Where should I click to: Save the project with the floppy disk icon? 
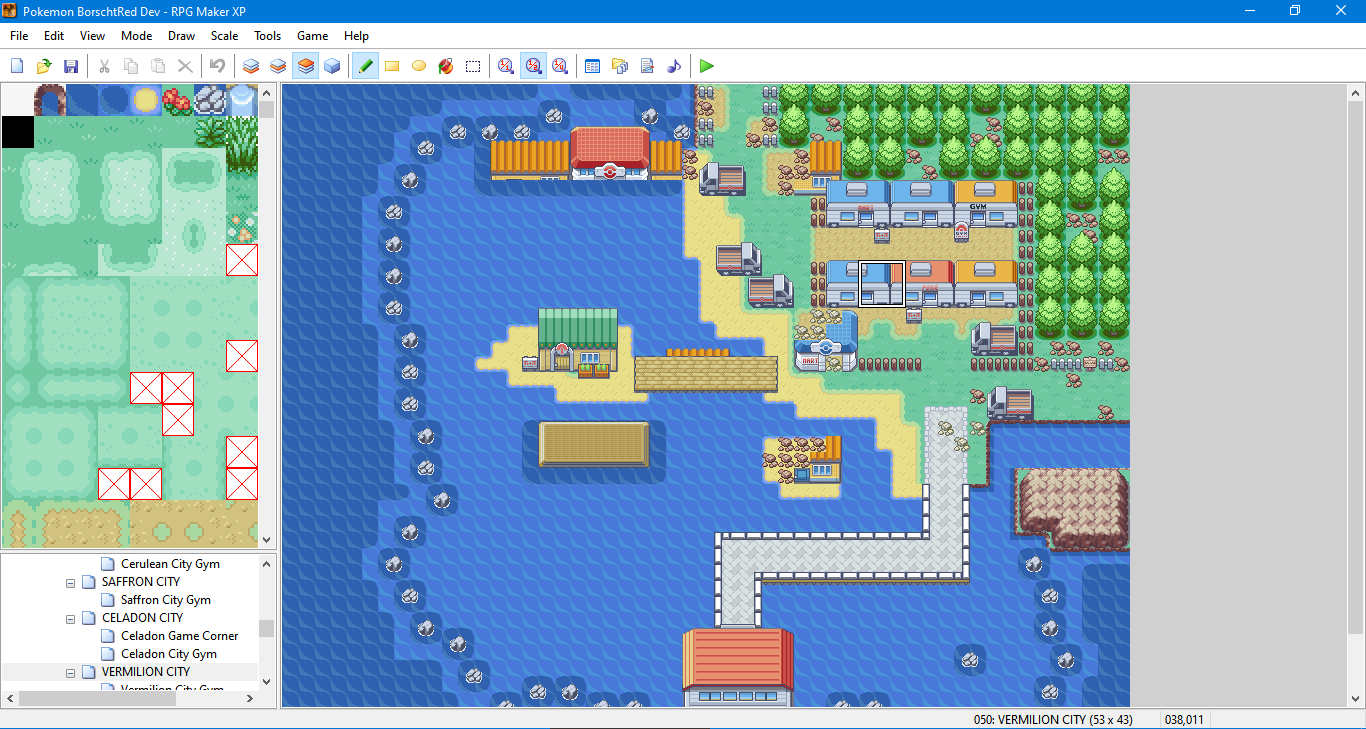coord(71,66)
